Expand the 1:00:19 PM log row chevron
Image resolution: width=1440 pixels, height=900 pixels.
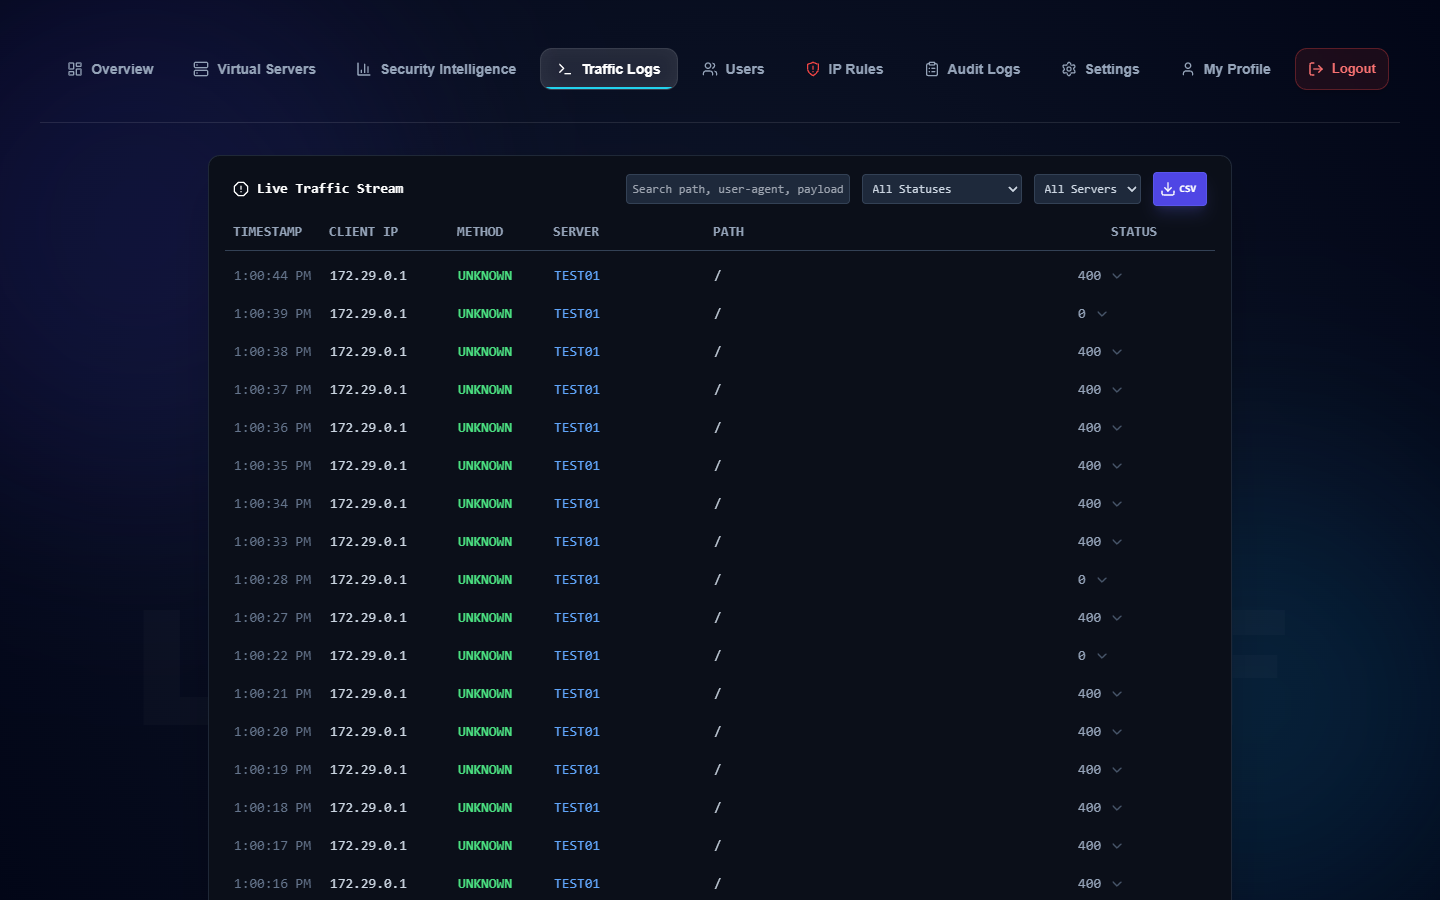(1117, 770)
